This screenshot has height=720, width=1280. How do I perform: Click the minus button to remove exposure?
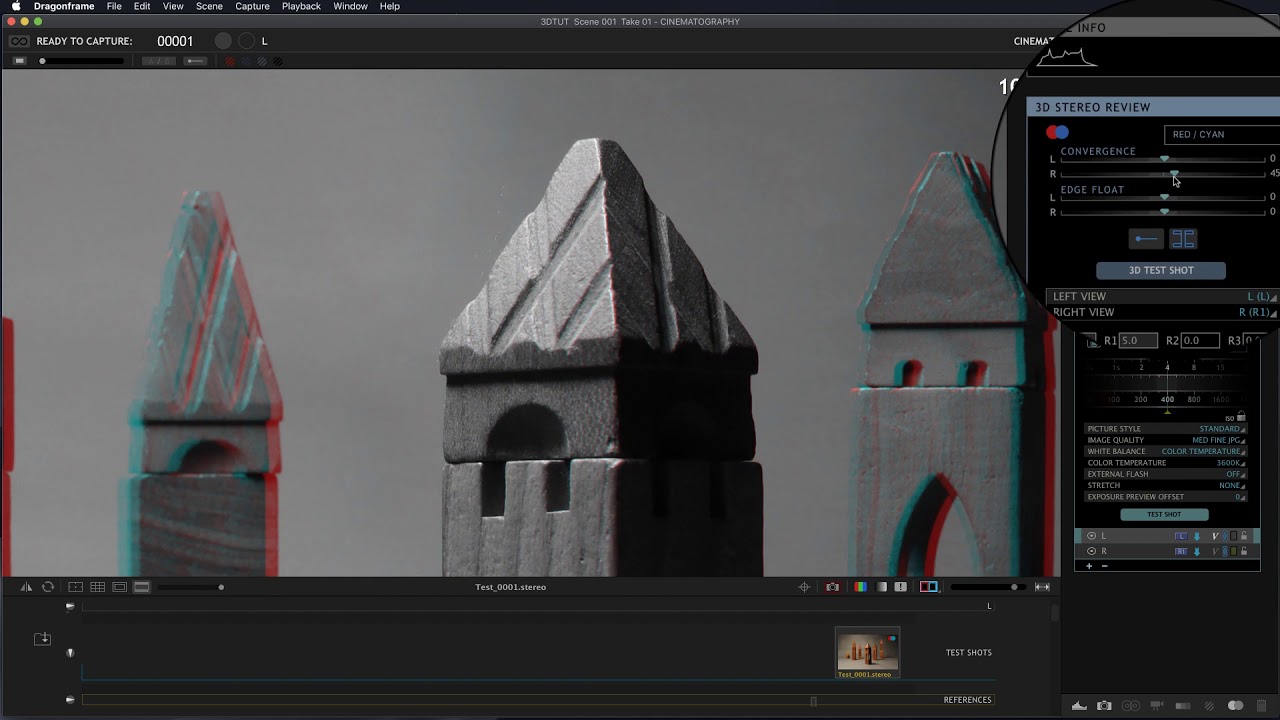[x=1104, y=566]
